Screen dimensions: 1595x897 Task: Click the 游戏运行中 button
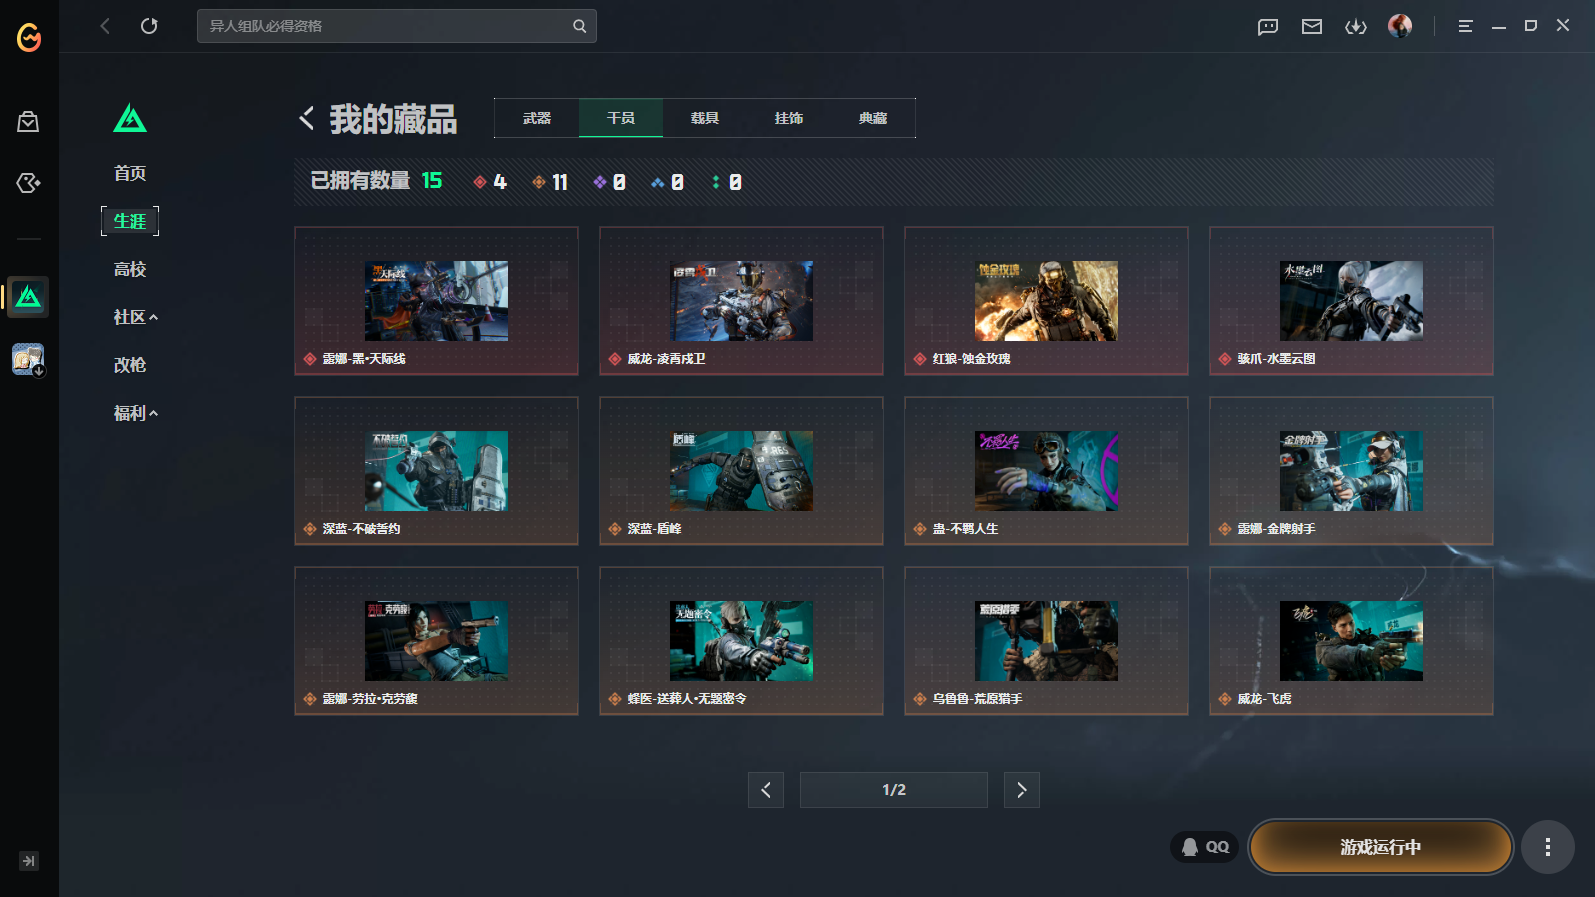coord(1380,847)
